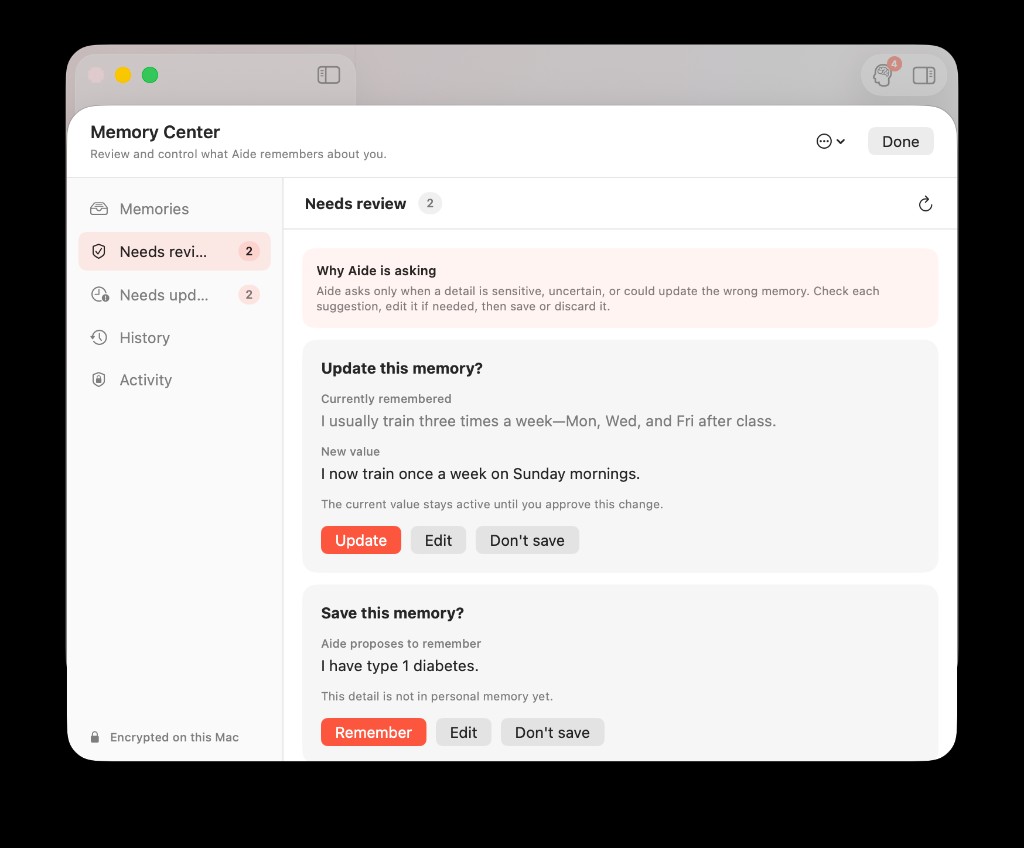
Task: Click 'I now train once a week' text
Action: (480, 474)
